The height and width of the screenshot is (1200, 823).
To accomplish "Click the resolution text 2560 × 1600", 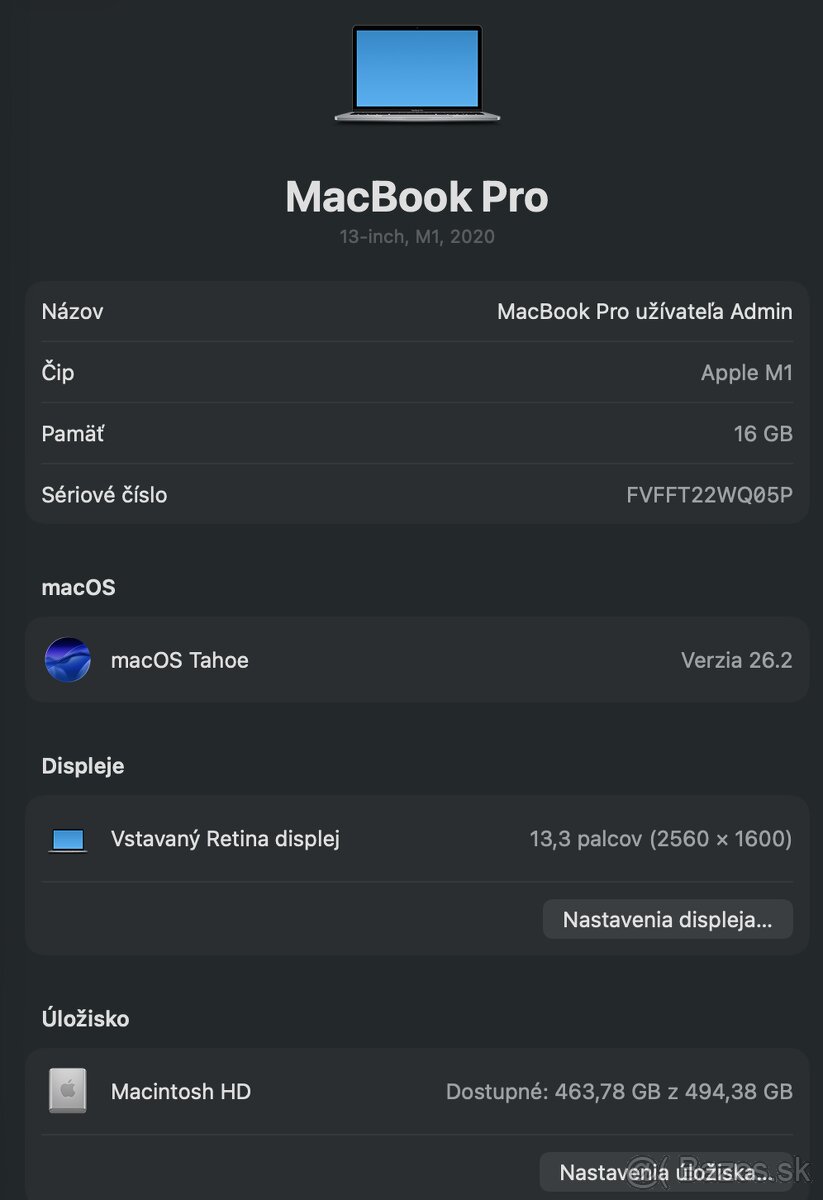I will 720,839.
